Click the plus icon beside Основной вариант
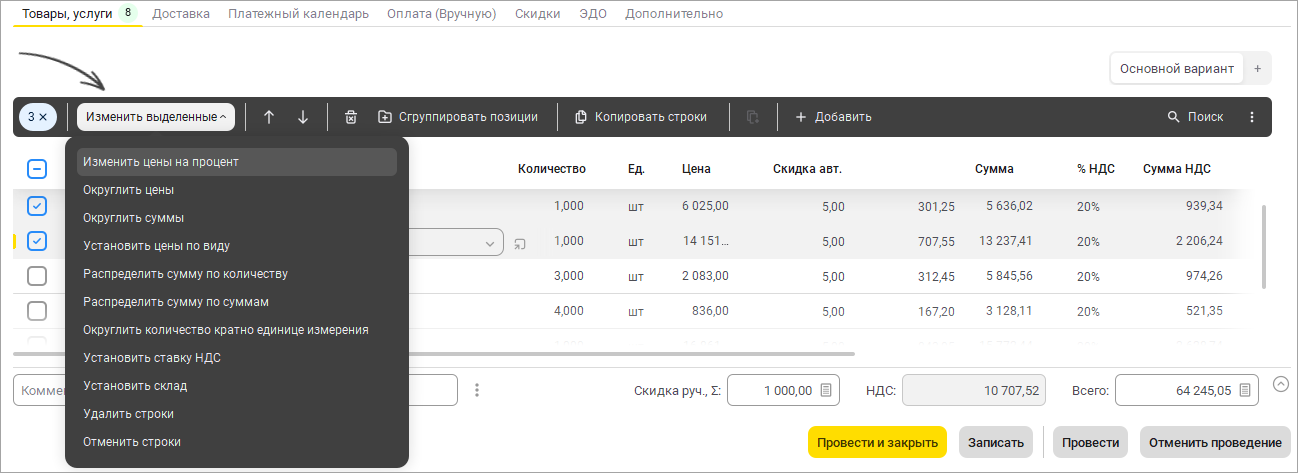The width and height of the screenshot is (1298, 473). click(1258, 69)
